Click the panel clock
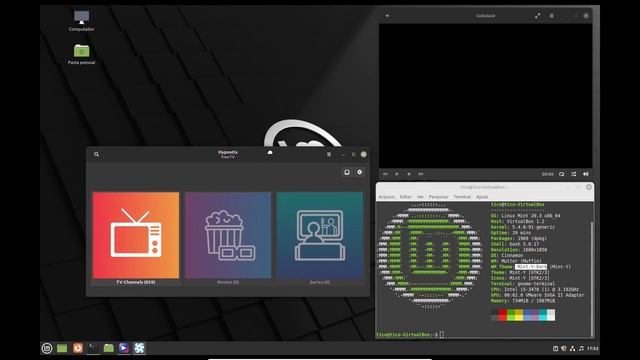The height and width of the screenshot is (360, 640). [593, 349]
